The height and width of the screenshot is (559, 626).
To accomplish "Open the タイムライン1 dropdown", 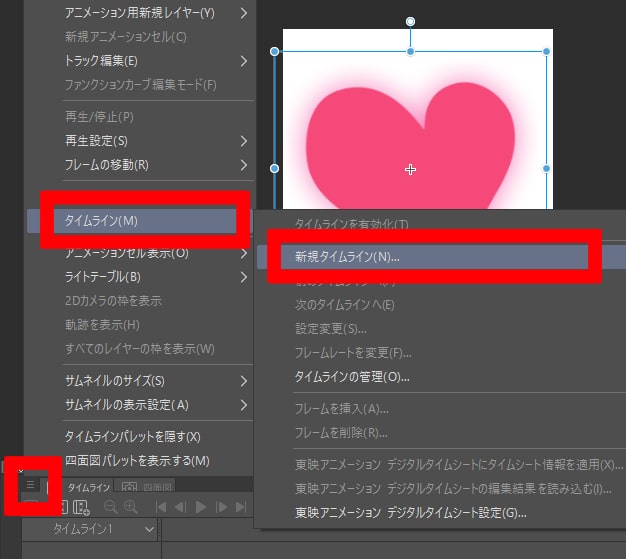I will (149, 529).
